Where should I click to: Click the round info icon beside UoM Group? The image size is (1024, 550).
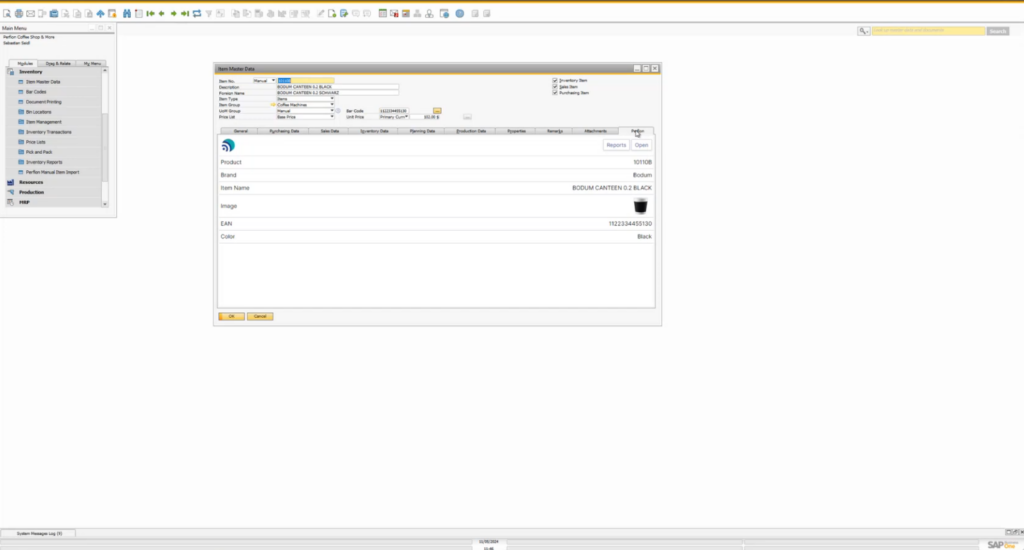click(x=338, y=111)
